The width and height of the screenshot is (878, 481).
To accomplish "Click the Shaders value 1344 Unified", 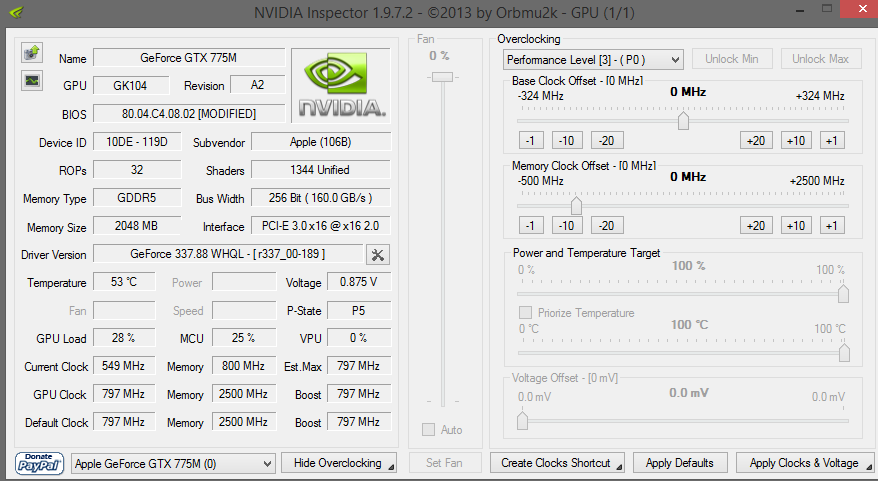I will [x=320, y=170].
